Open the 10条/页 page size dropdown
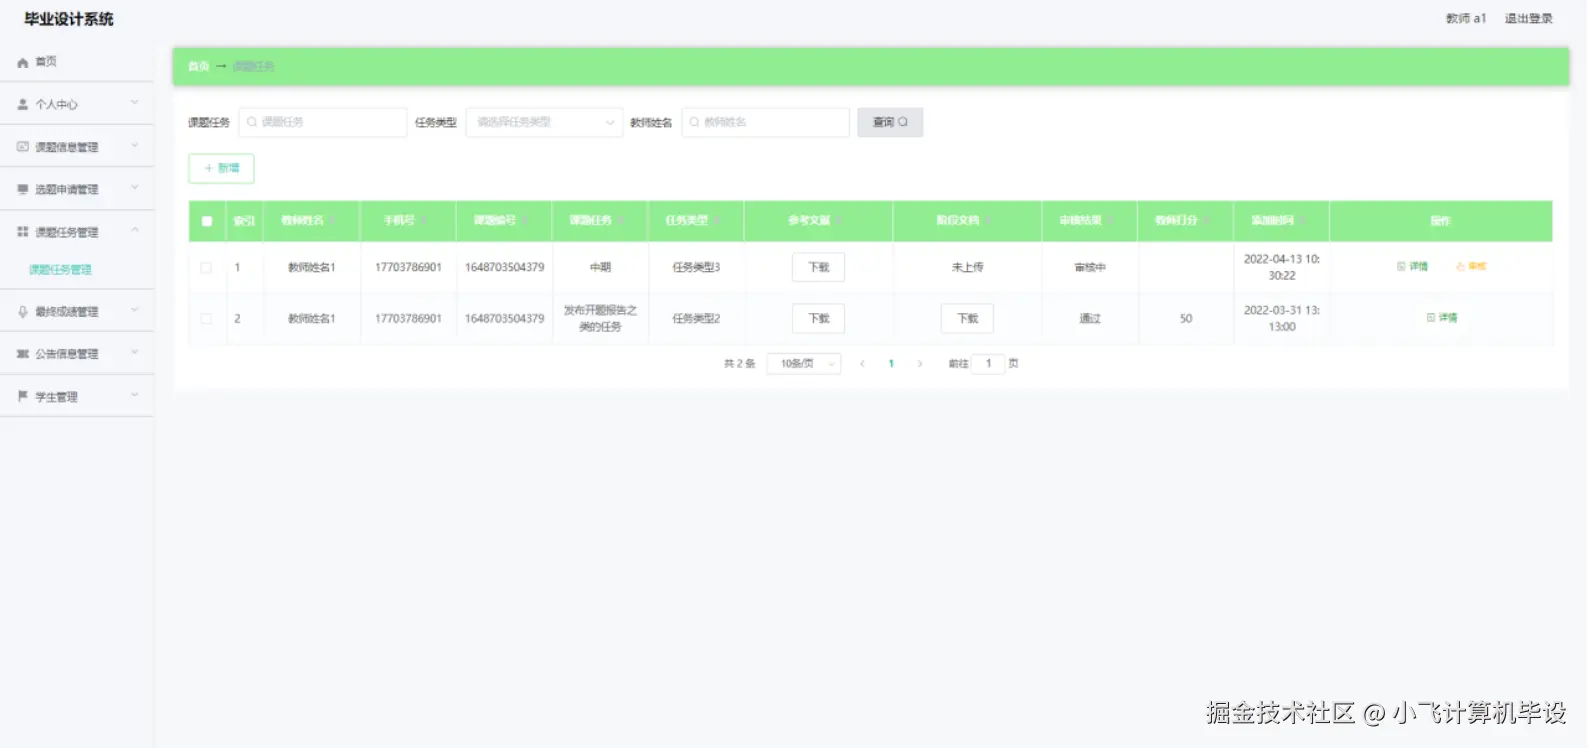The height and width of the screenshot is (748, 1588). (804, 364)
